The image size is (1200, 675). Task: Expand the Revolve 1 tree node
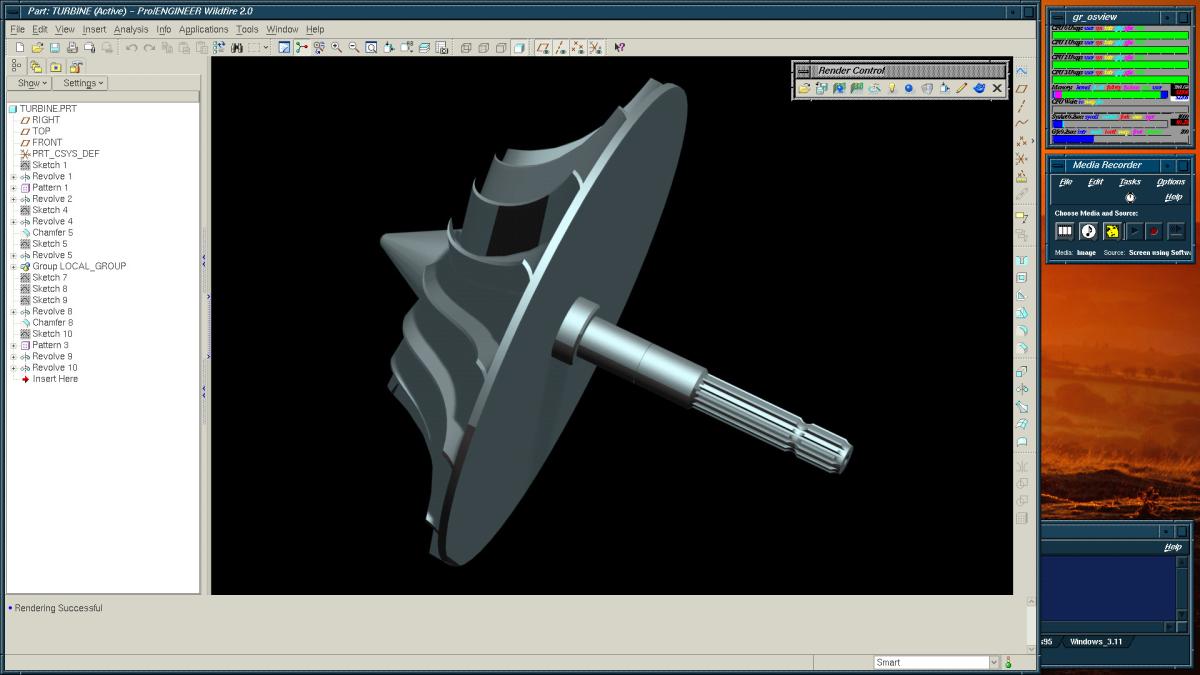[14, 177]
